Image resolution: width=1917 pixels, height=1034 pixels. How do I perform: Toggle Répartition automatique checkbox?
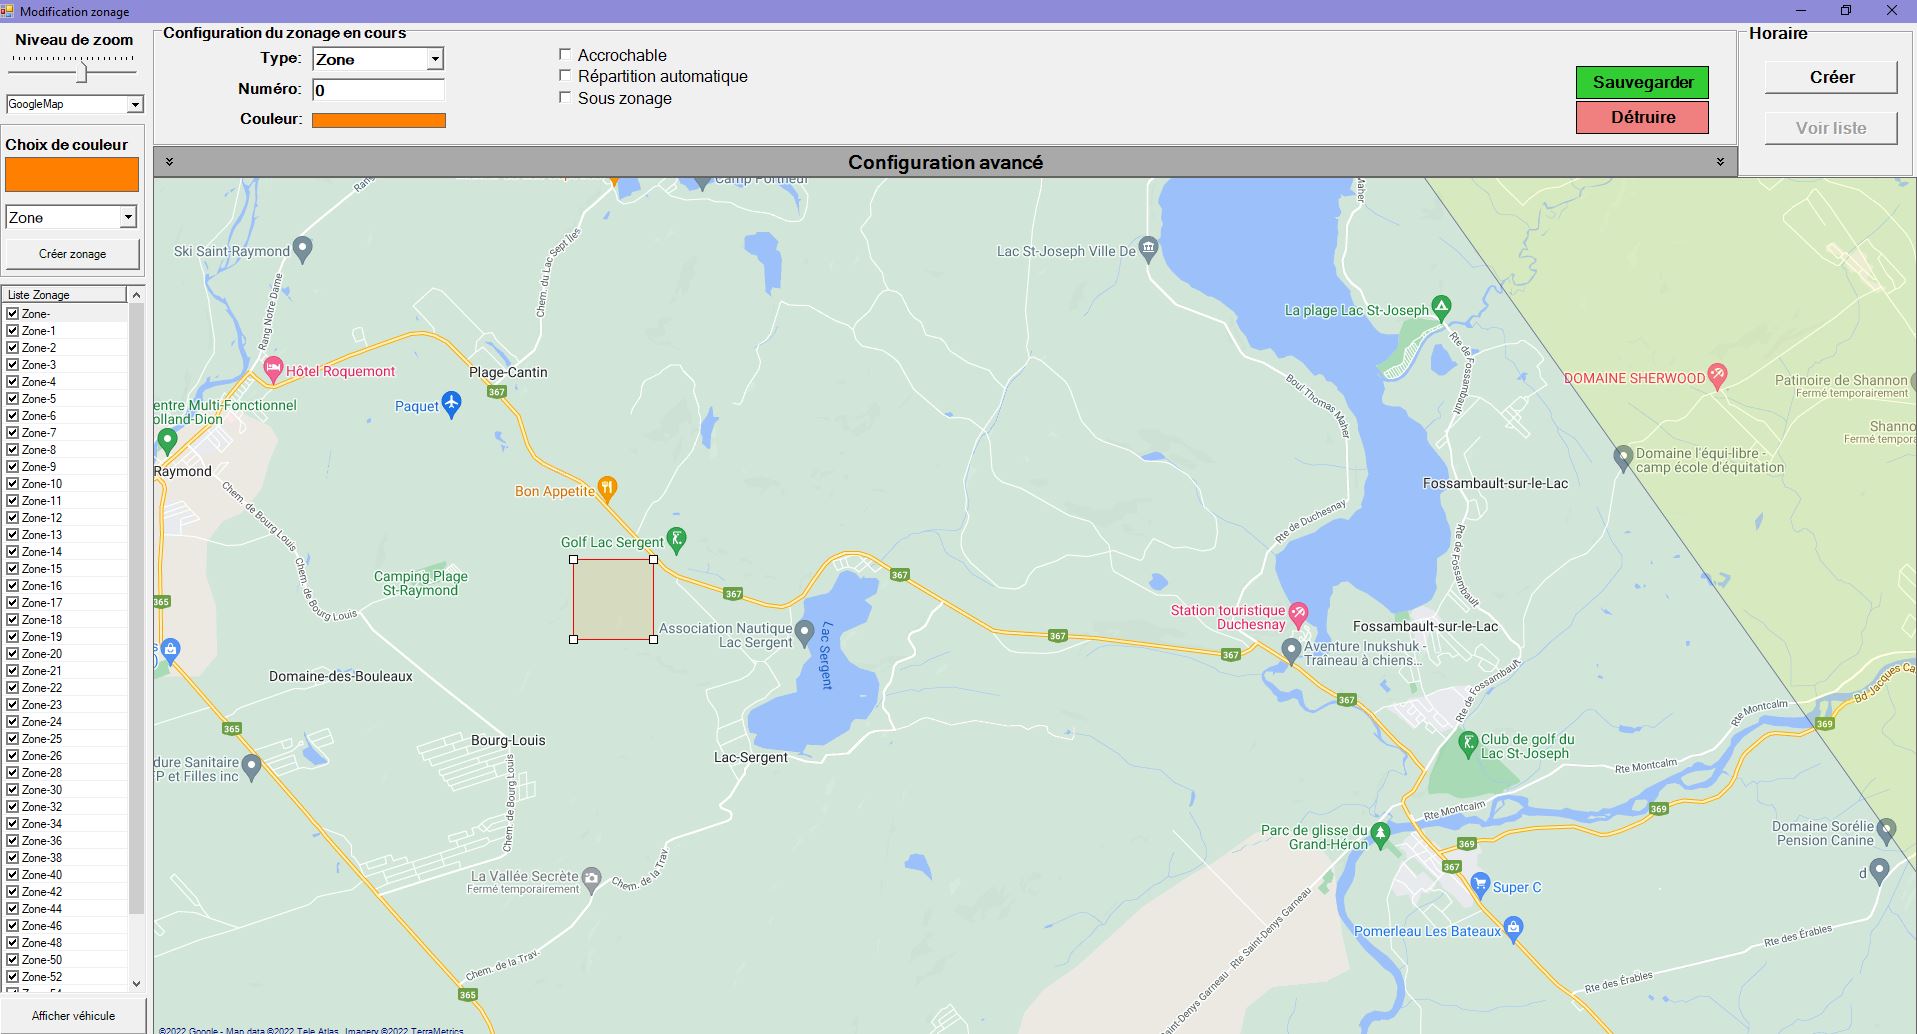(565, 75)
